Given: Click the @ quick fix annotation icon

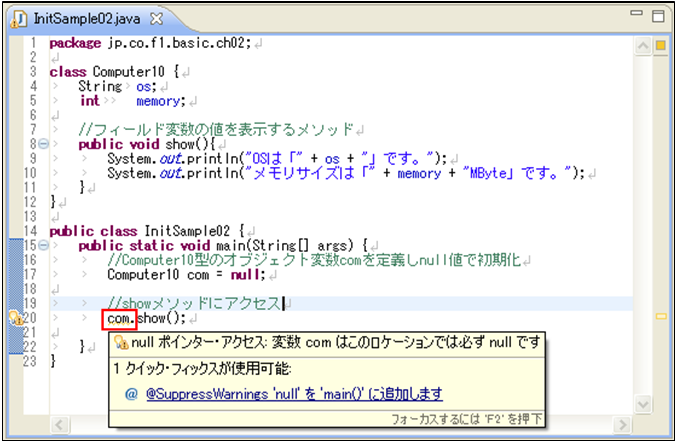Looking at the screenshot, I should tap(131, 394).
